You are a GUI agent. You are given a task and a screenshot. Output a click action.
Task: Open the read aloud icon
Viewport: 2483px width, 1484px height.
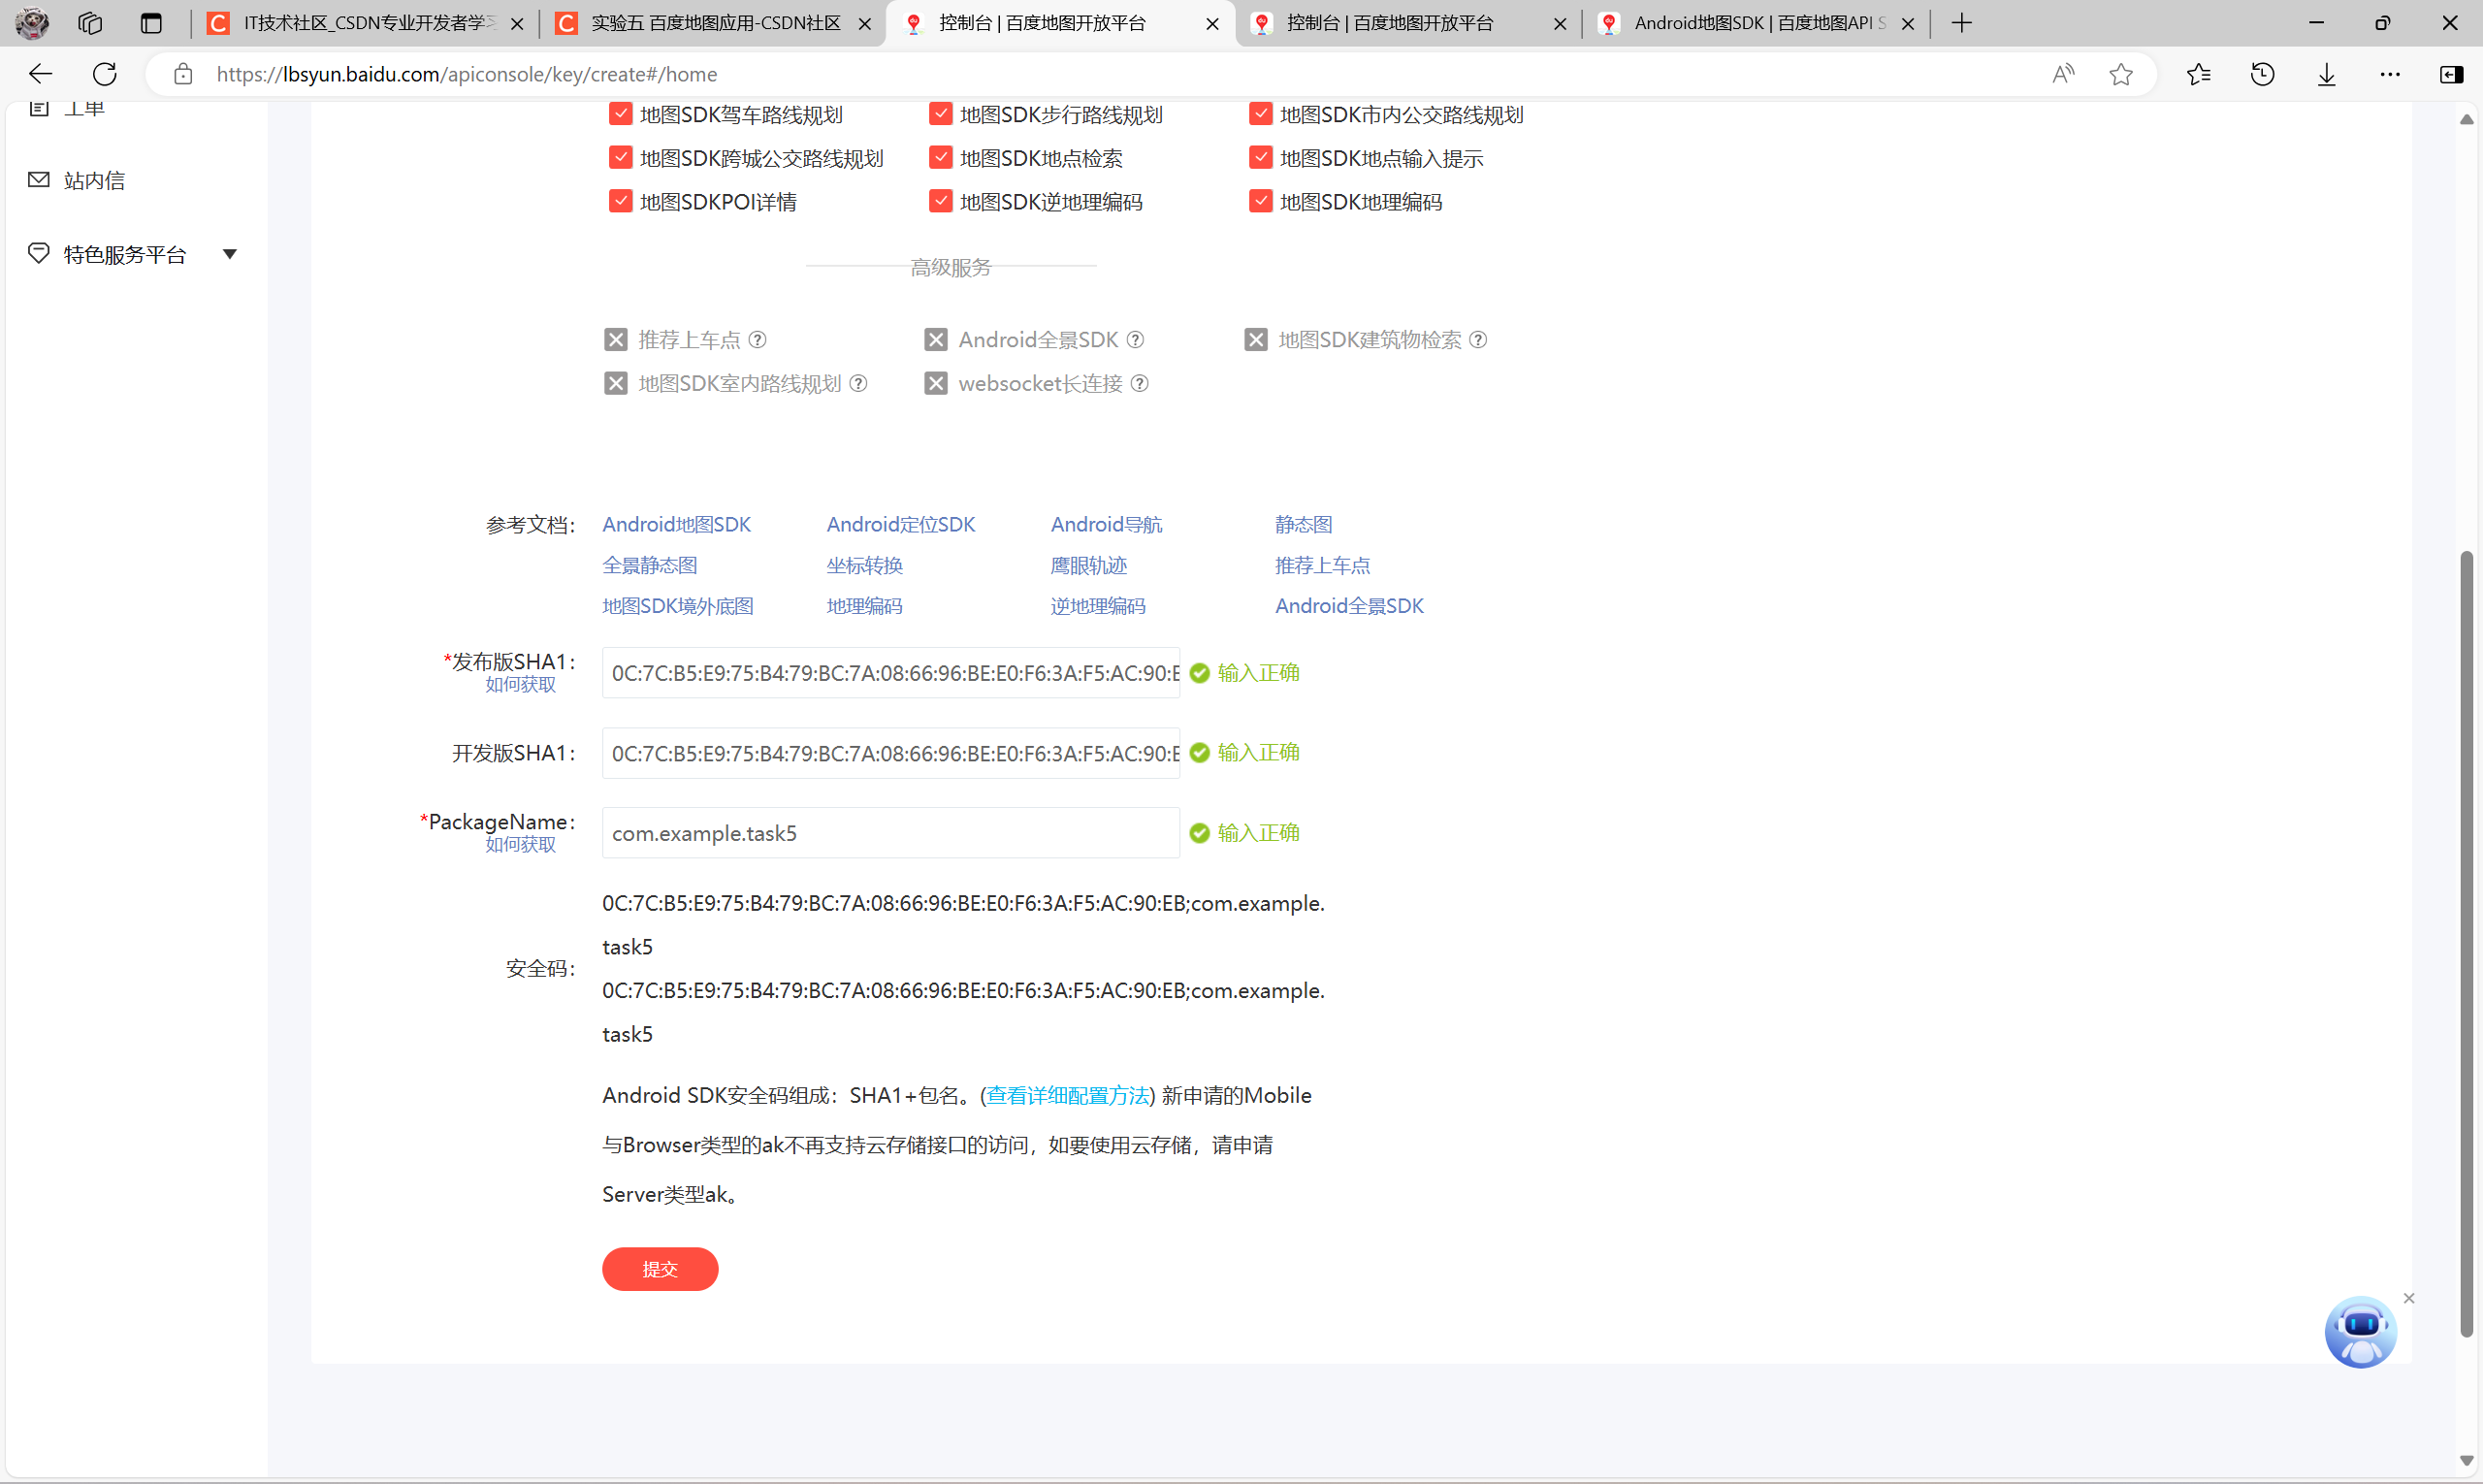(2062, 74)
